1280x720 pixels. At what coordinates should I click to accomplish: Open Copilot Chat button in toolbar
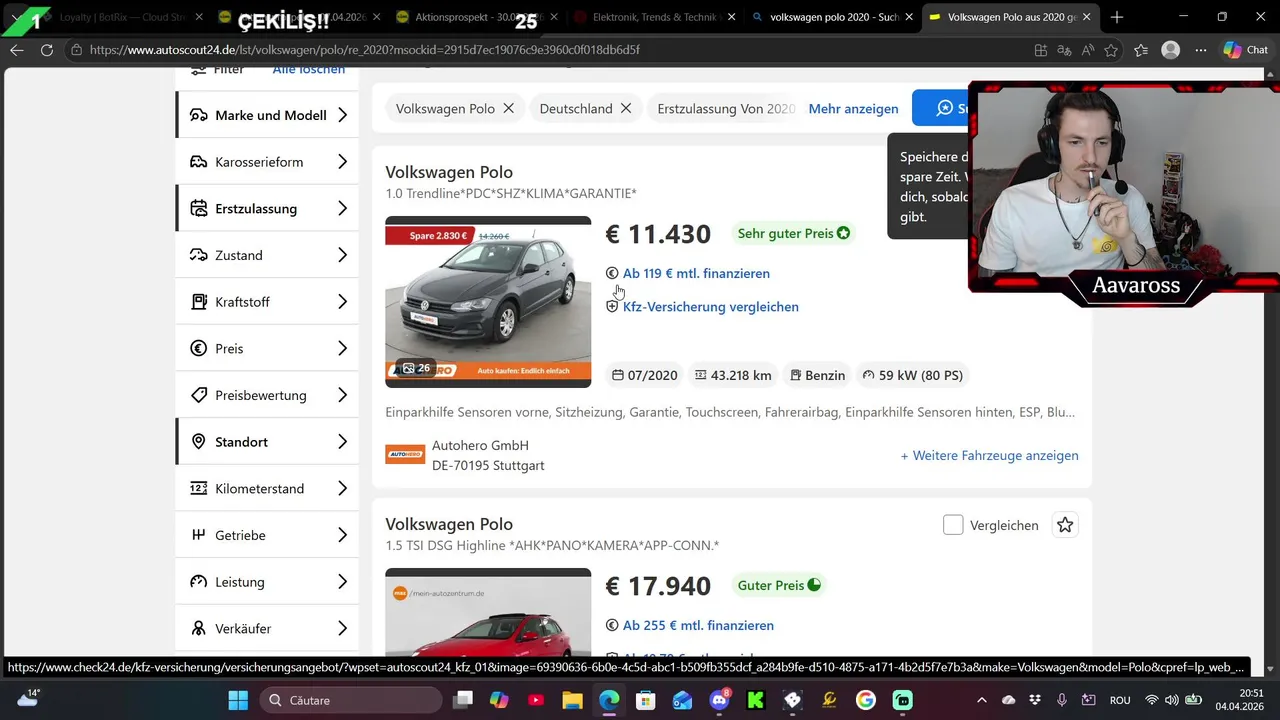(1246, 50)
